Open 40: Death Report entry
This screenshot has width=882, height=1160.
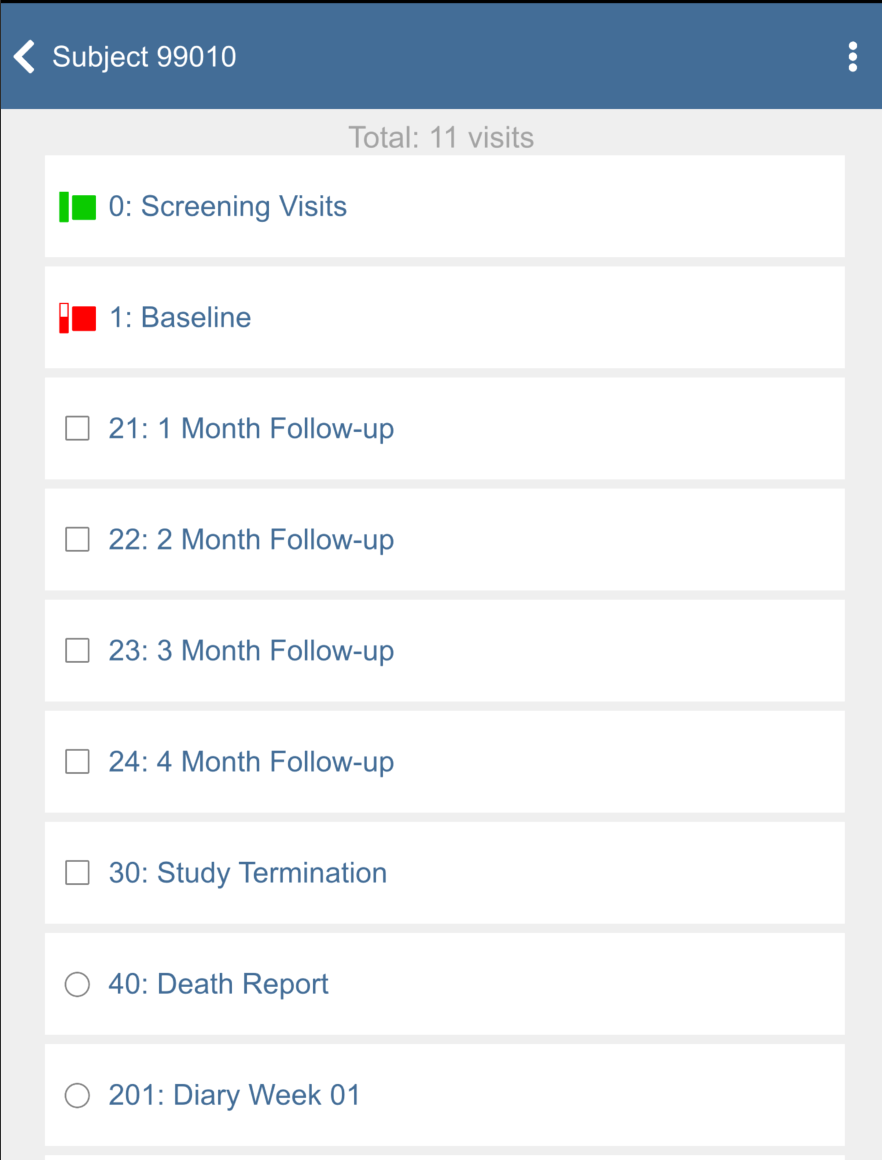pos(218,984)
